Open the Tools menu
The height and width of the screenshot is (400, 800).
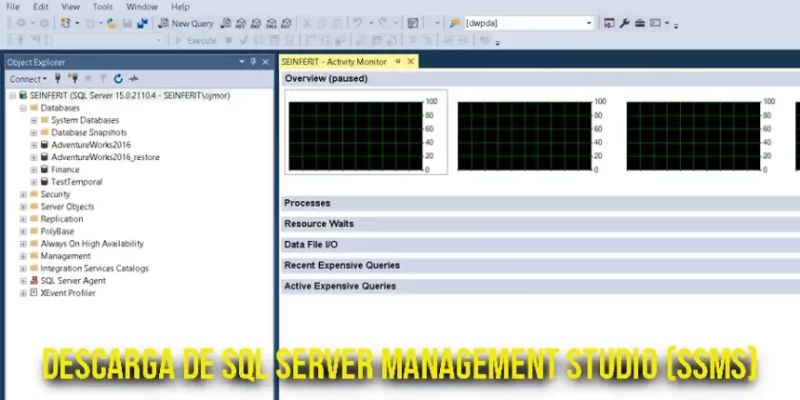point(103,7)
